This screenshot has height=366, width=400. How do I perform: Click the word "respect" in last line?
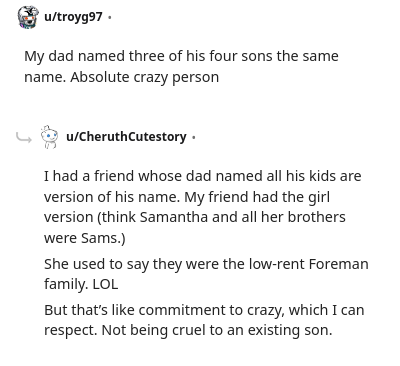(x=70, y=331)
